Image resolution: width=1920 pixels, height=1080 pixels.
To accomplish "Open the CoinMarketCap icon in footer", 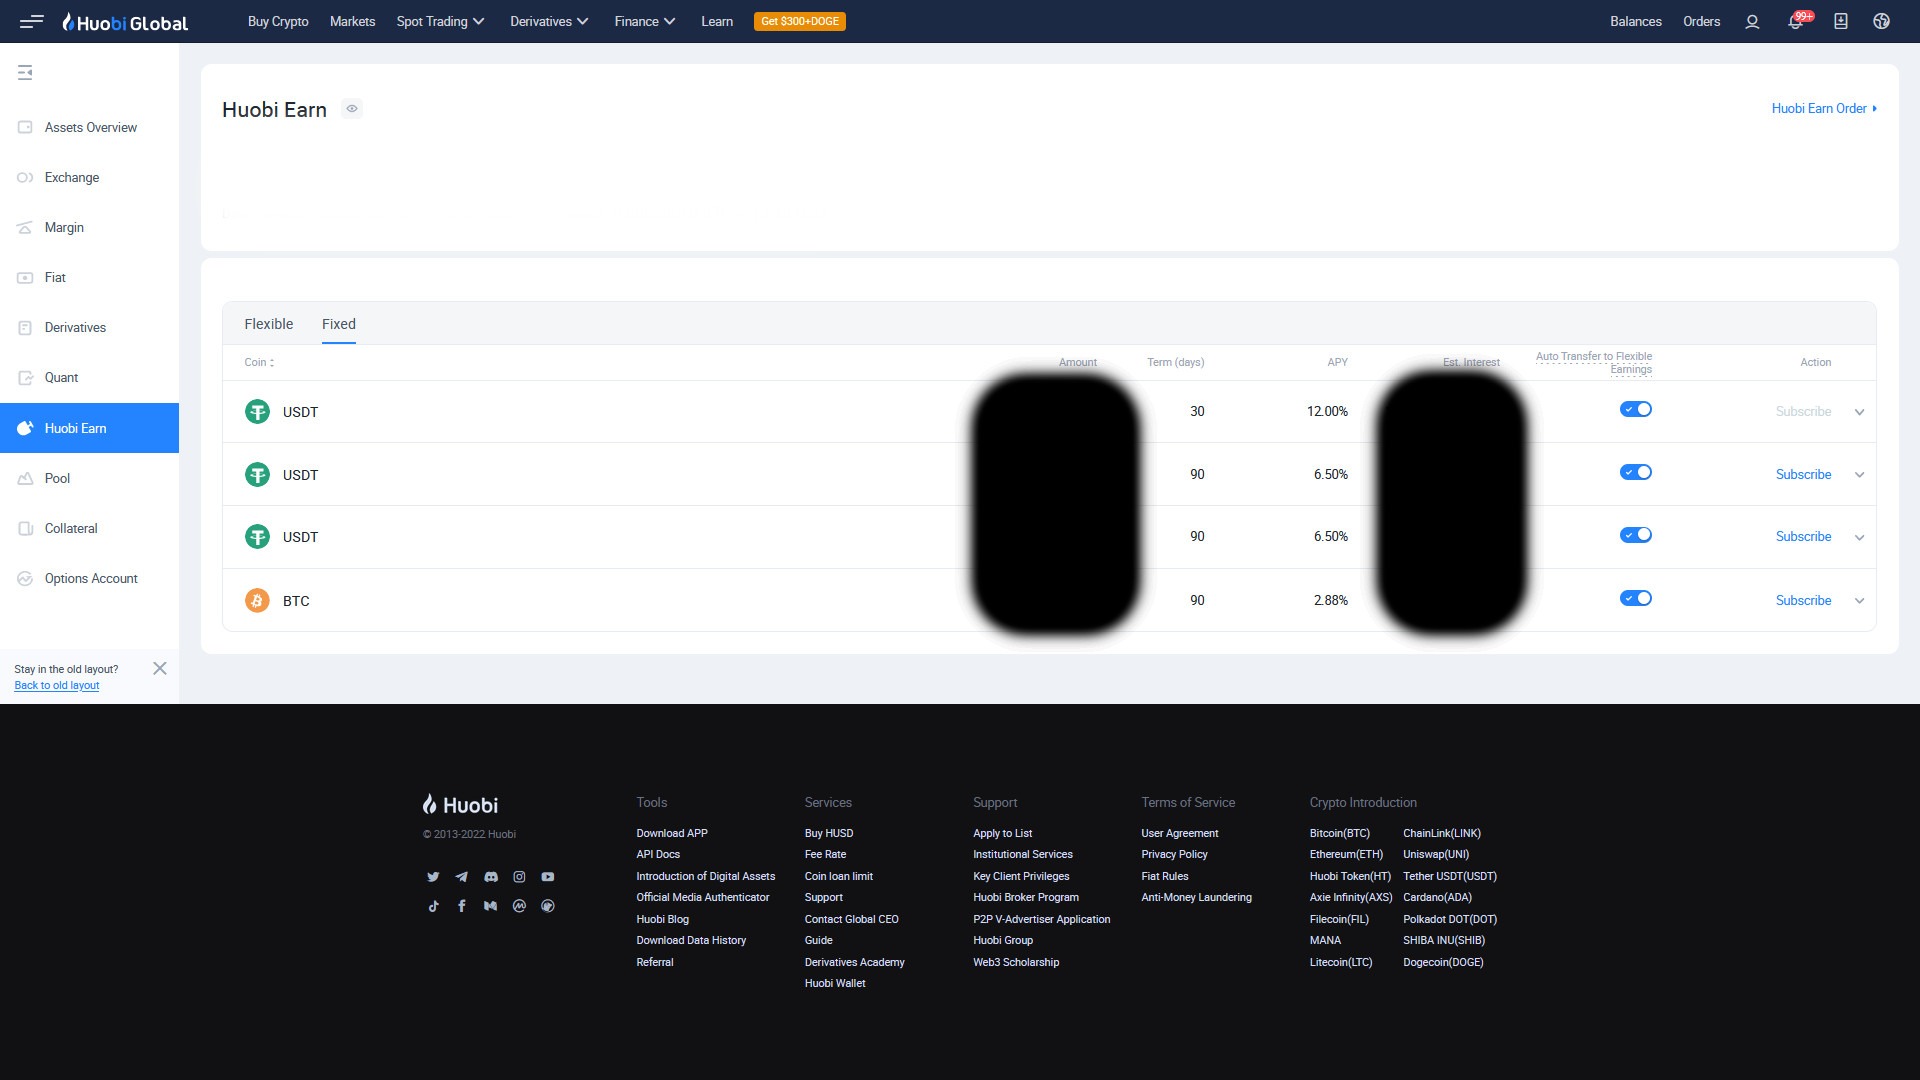I will pos(519,906).
